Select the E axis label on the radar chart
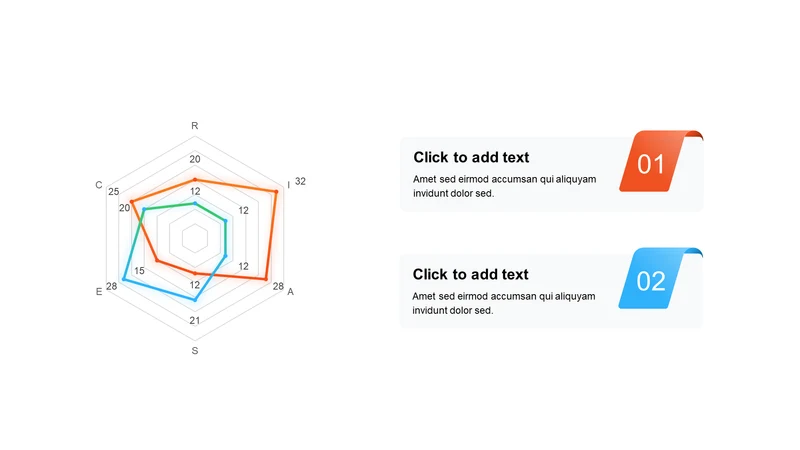The height and width of the screenshot is (450, 800). tap(99, 292)
